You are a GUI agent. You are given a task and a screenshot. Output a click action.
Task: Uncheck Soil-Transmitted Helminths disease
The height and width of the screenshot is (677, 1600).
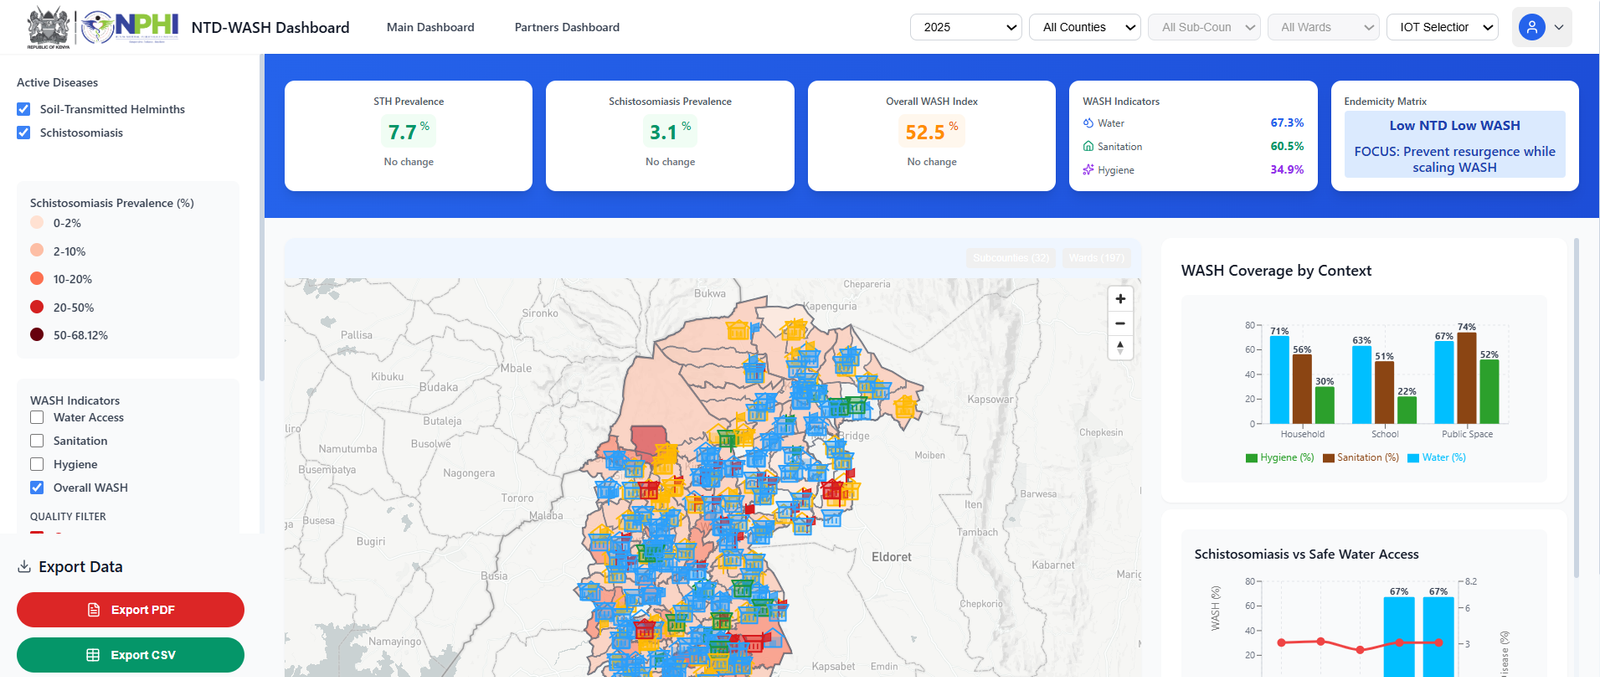tap(24, 109)
